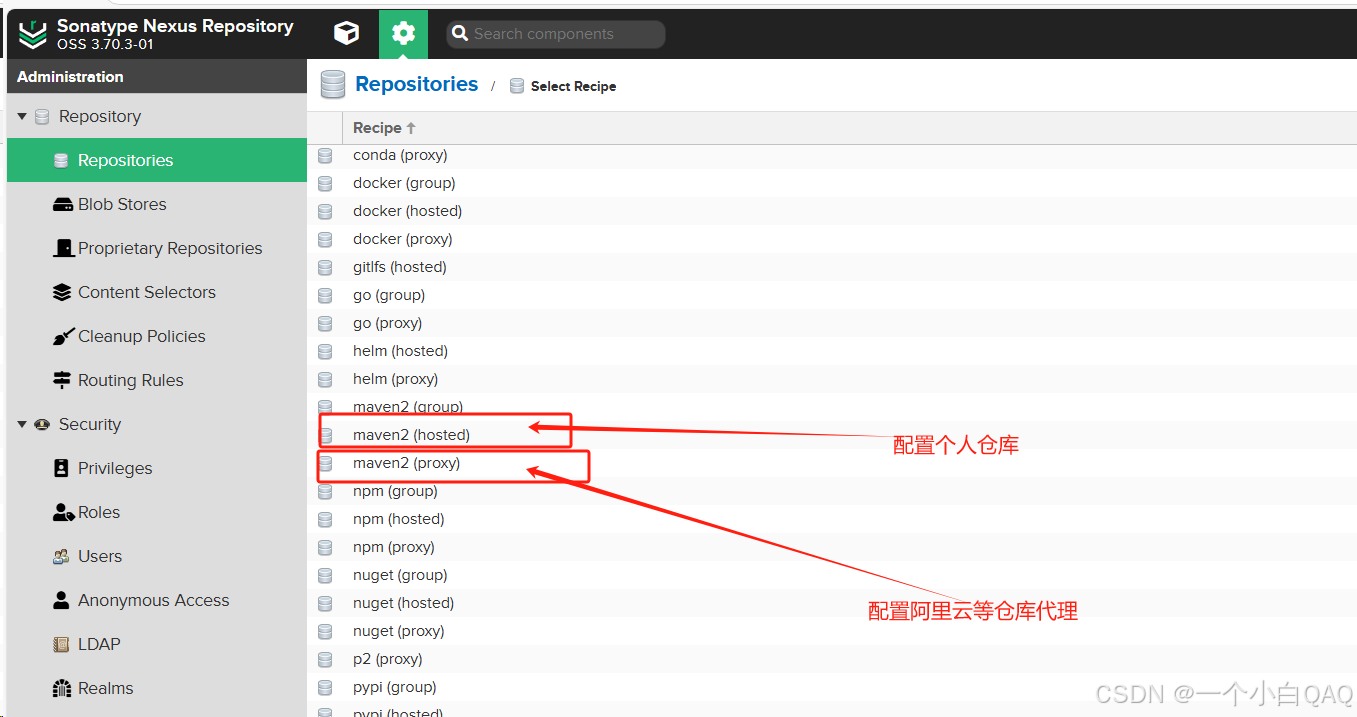Select the nuget (proxy) recipe
This screenshot has height=717, width=1357.
point(832,631)
